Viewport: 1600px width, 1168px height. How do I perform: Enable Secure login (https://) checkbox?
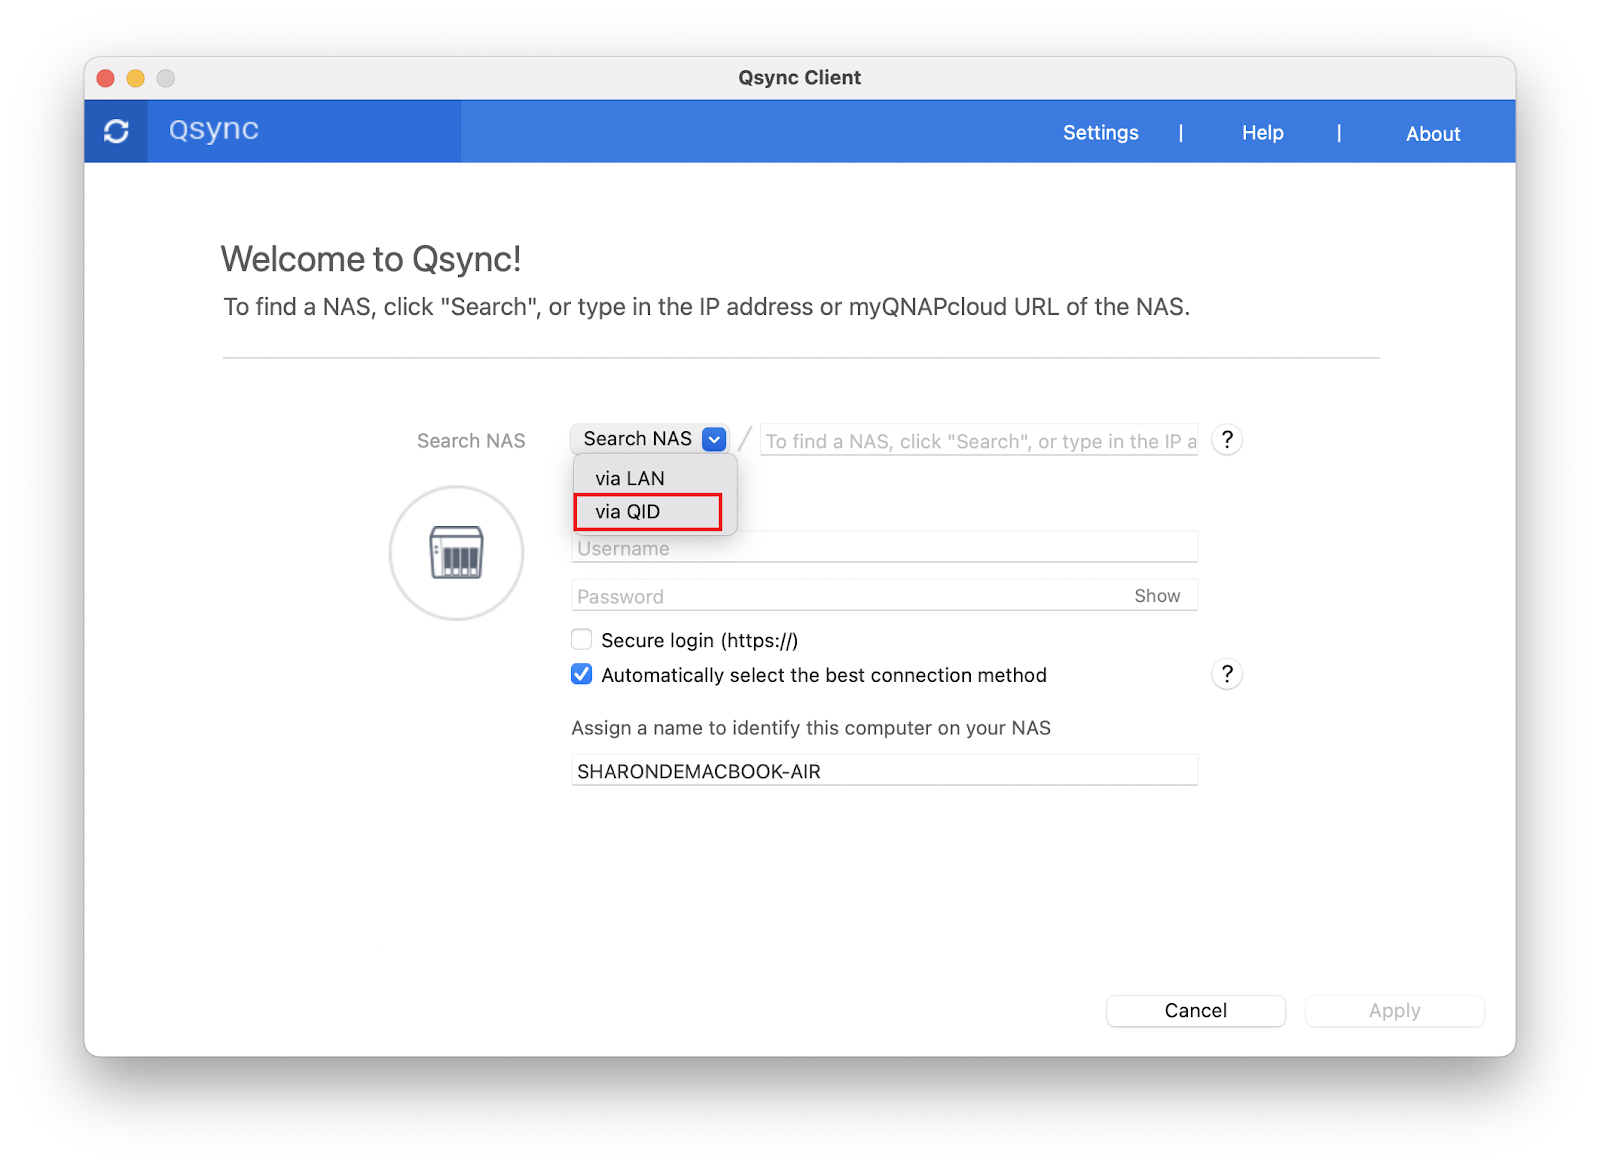[x=582, y=640]
